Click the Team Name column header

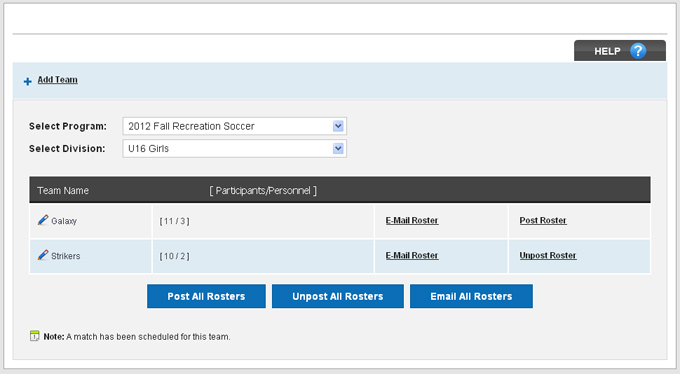coord(63,190)
